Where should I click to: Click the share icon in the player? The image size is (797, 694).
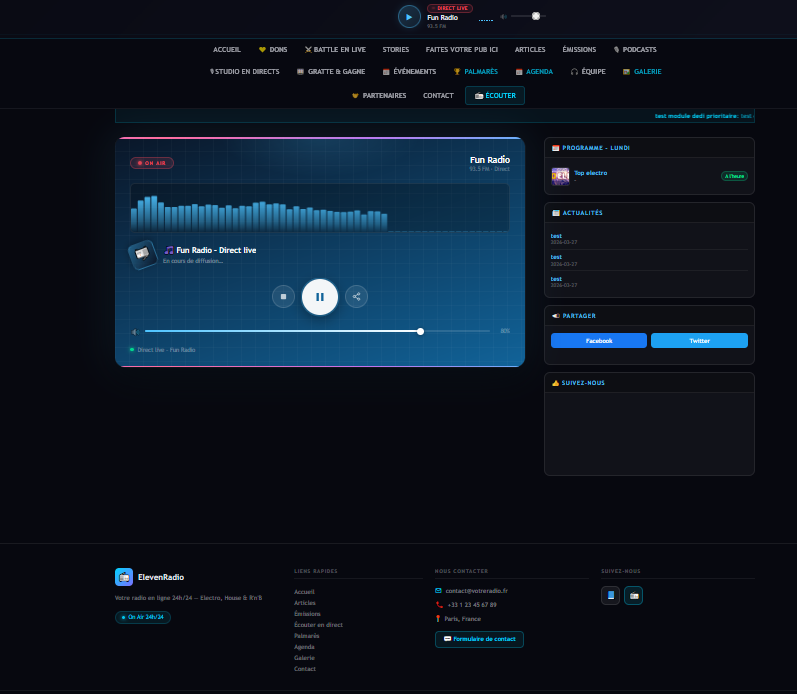click(356, 297)
